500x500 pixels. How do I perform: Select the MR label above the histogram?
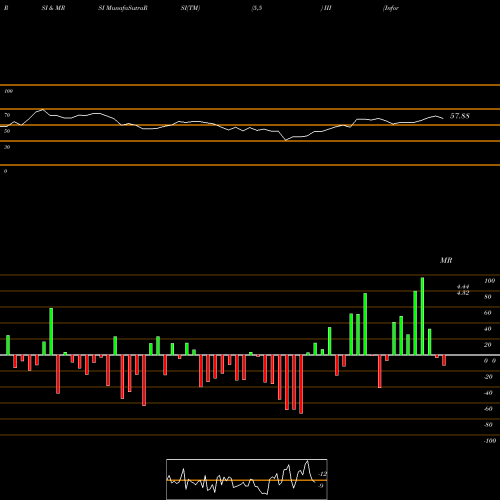[x=446, y=260]
